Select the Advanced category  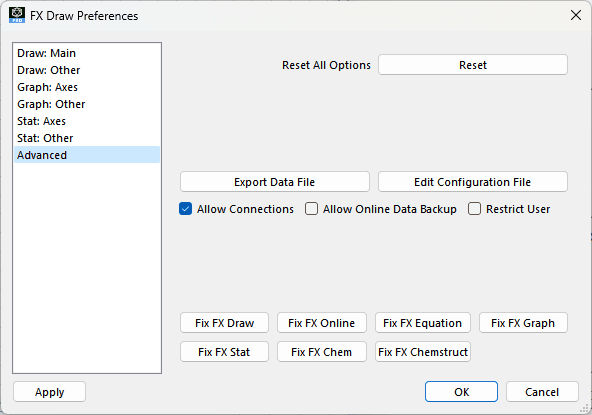(x=87, y=155)
